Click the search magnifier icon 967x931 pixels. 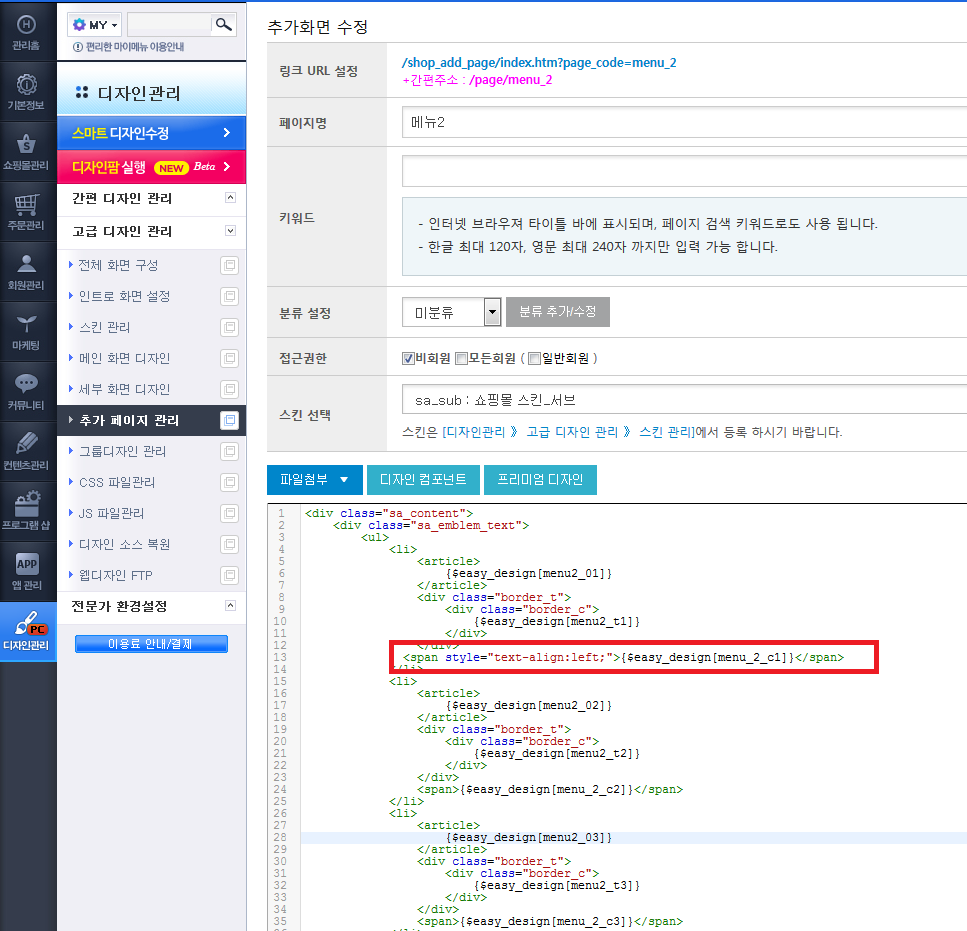click(223, 25)
